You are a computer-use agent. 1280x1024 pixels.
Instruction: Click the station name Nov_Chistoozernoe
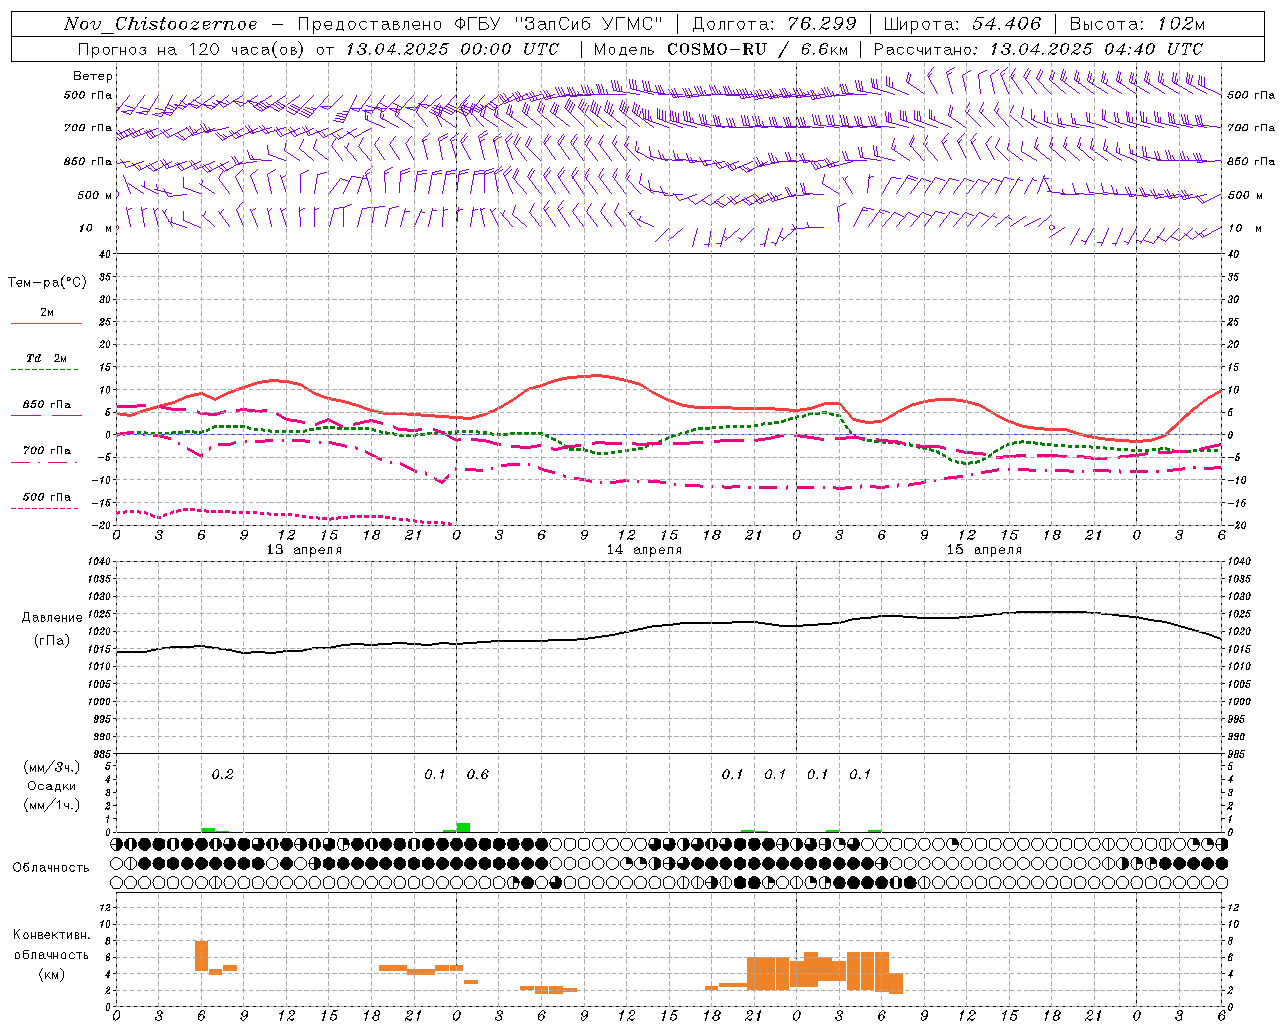[161, 24]
